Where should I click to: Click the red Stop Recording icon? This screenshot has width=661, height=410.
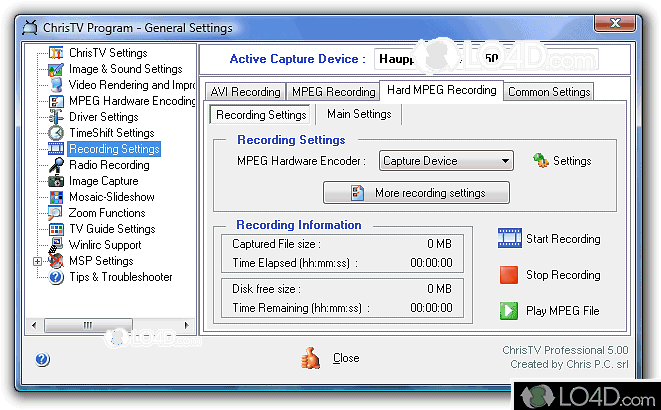click(x=509, y=275)
